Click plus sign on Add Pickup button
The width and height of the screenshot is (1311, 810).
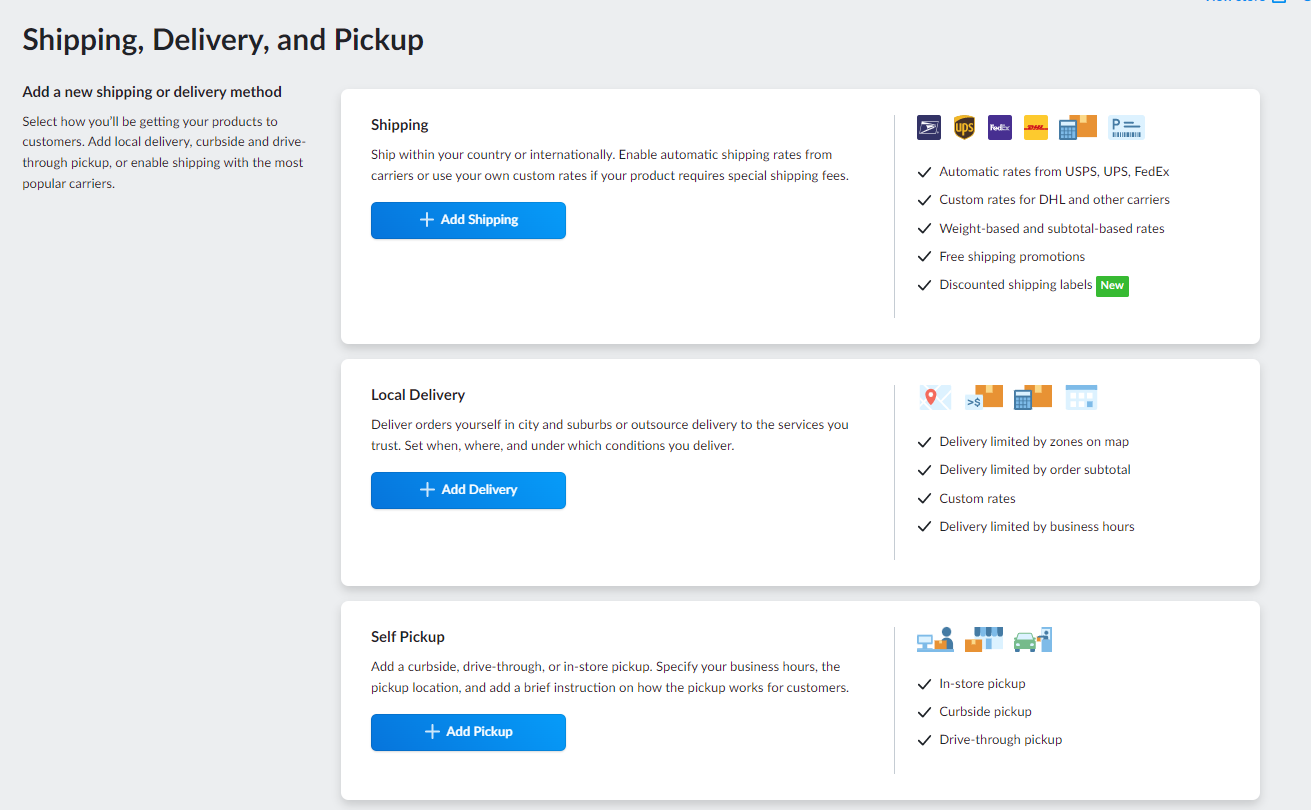432,732
